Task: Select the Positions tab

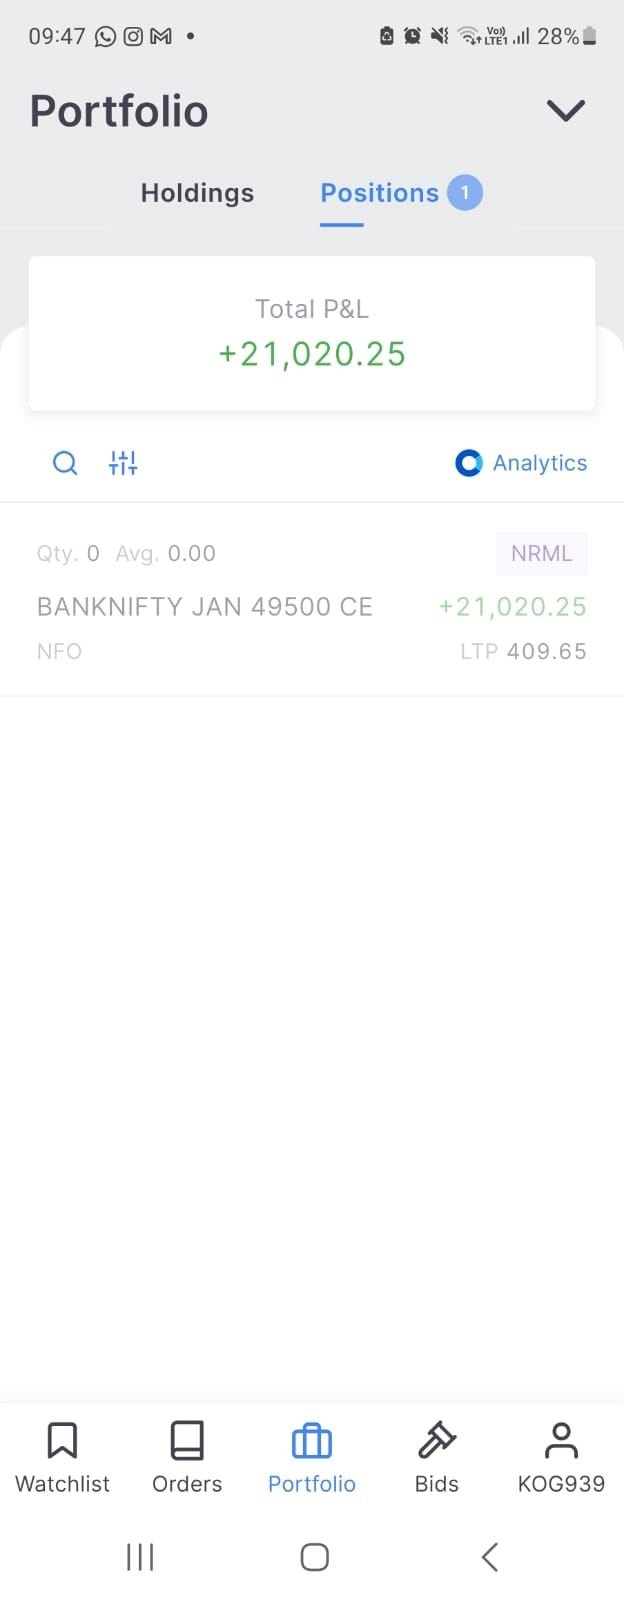Action: coord(379,193)
